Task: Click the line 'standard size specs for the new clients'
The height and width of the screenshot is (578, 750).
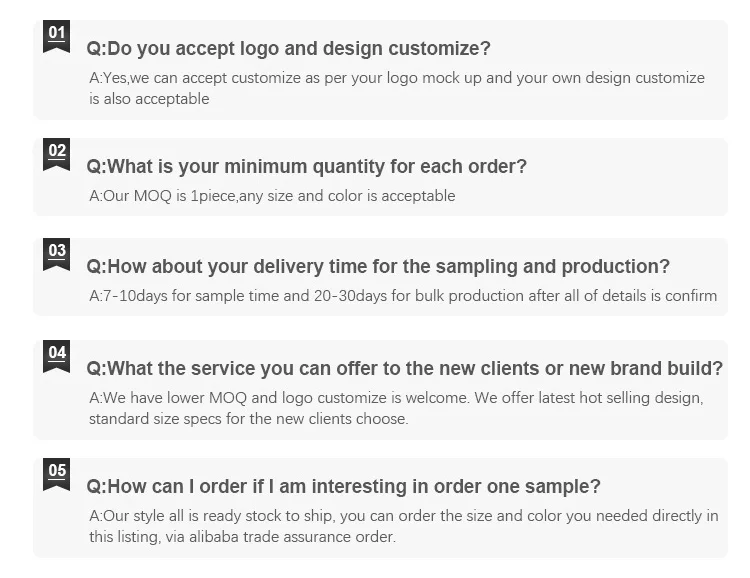Action: 248,419
